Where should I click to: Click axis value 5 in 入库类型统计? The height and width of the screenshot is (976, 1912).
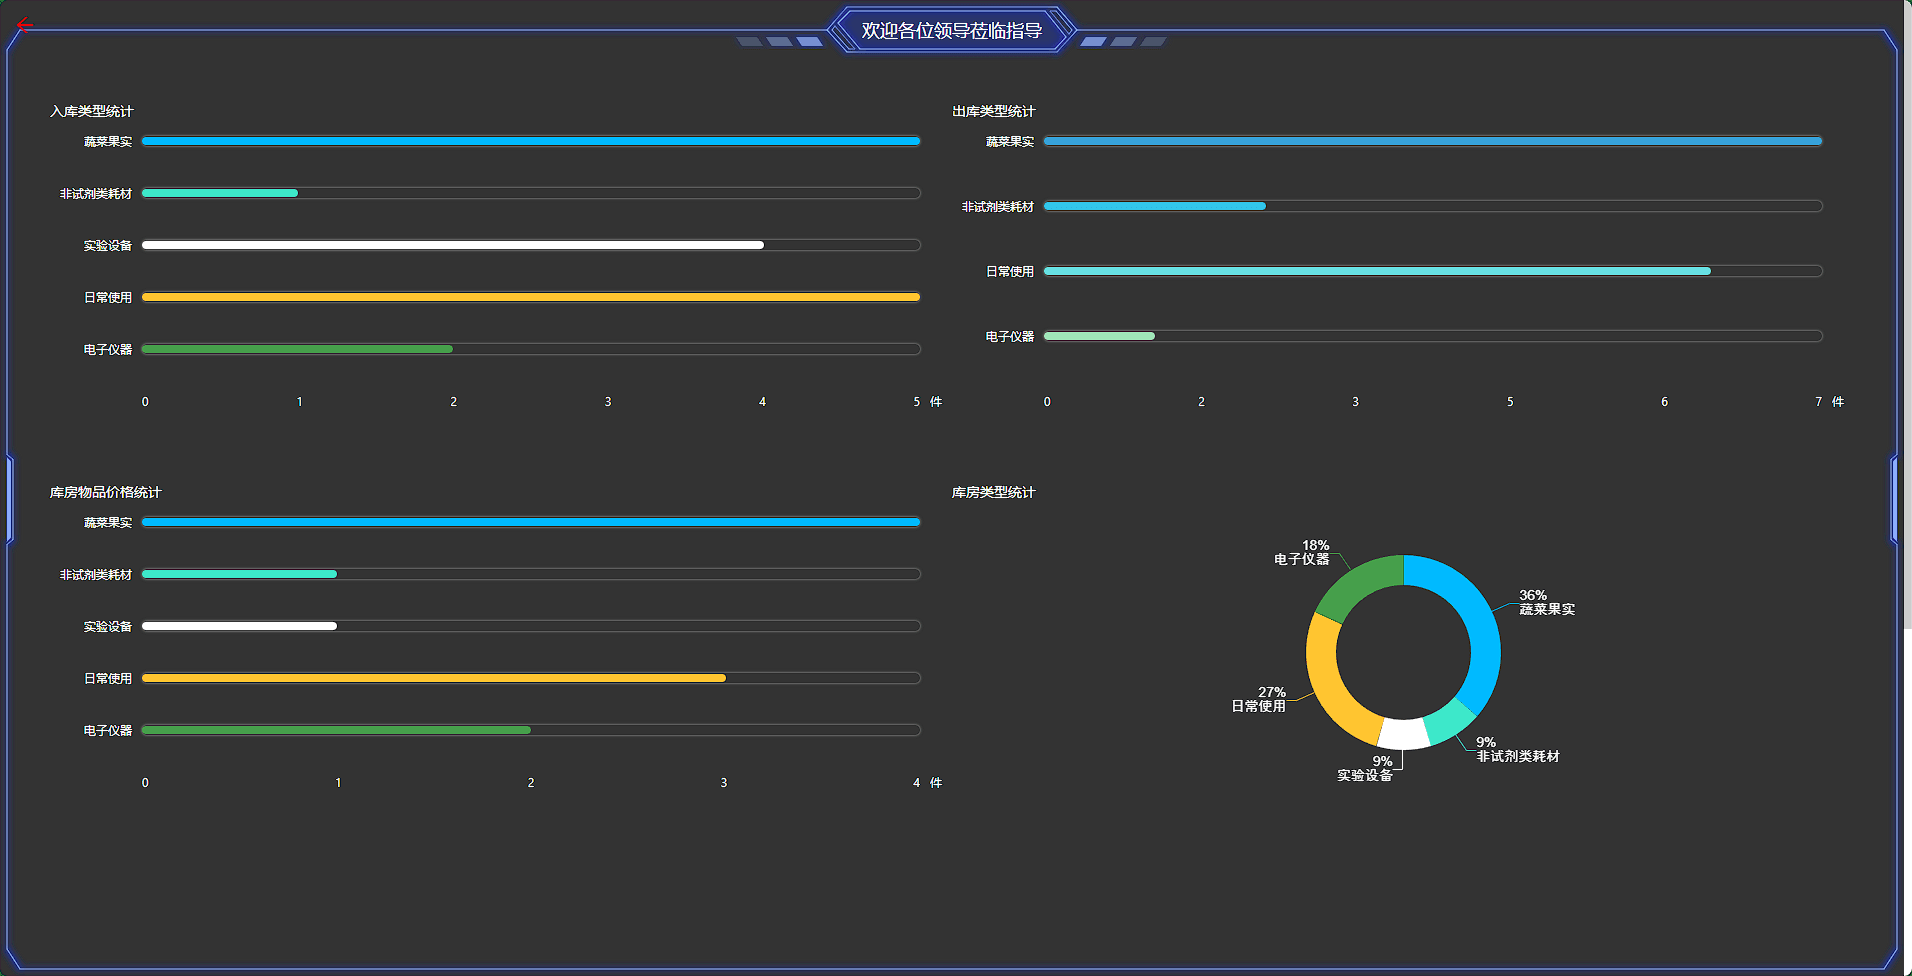pos(916,401)
